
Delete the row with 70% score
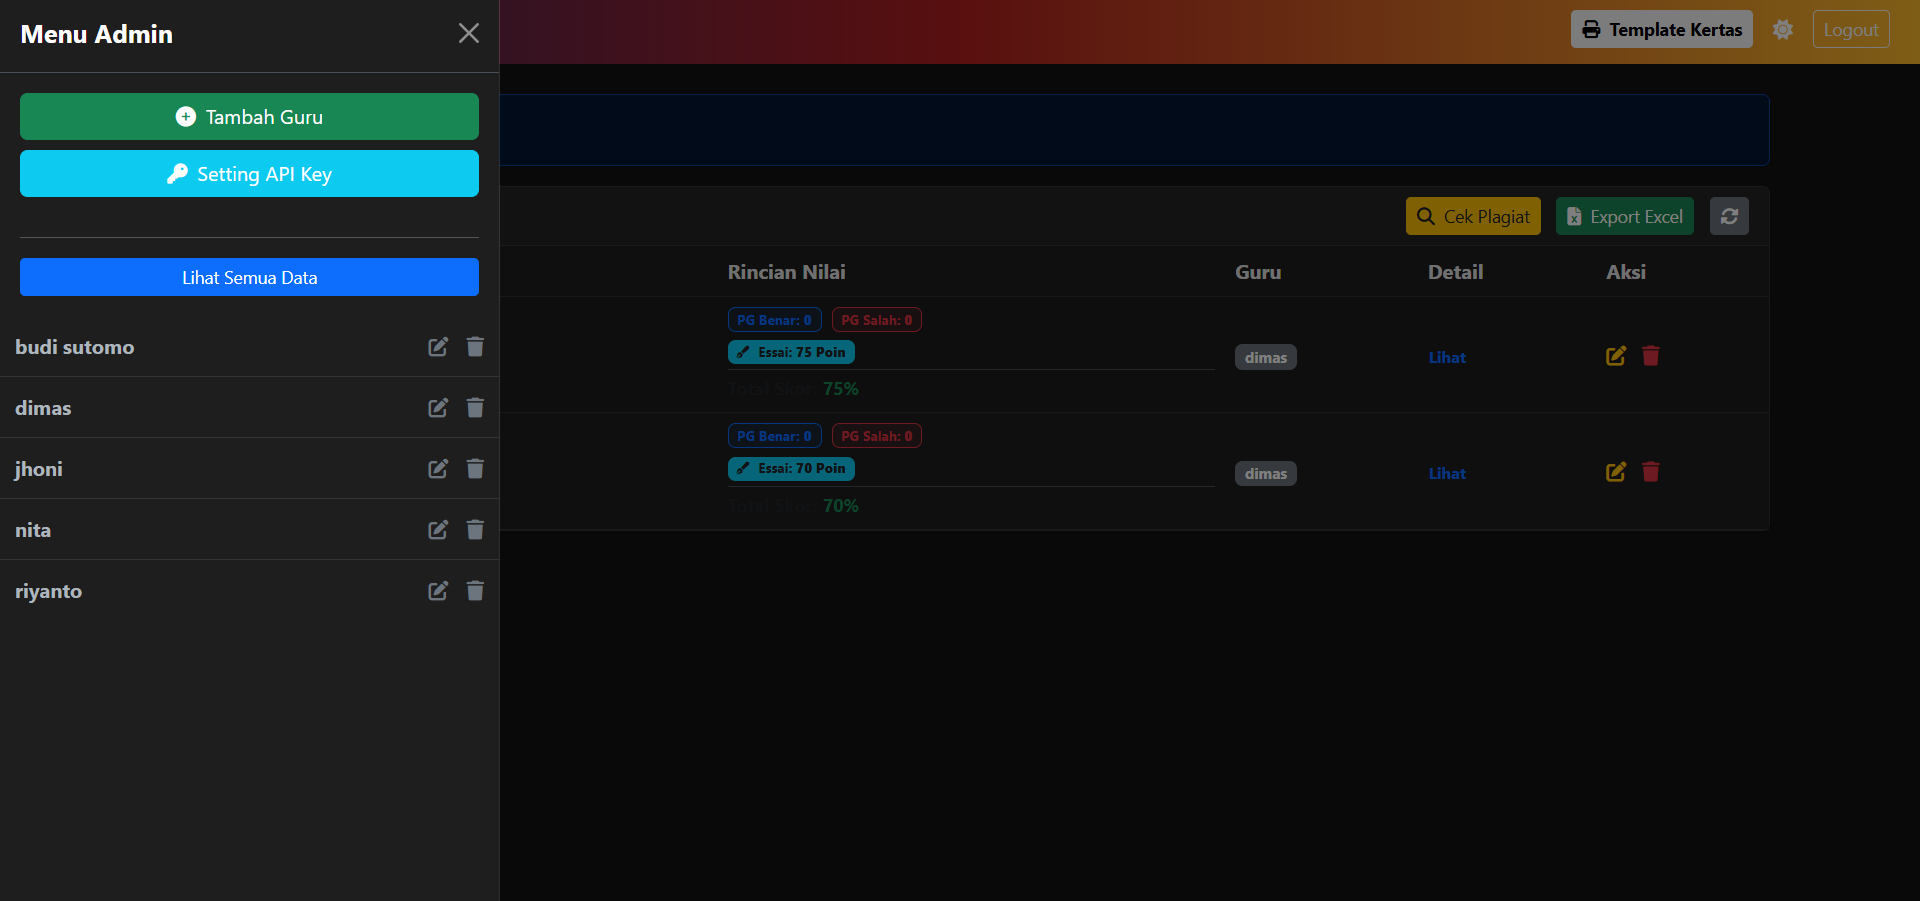(x=1651, y=472)
